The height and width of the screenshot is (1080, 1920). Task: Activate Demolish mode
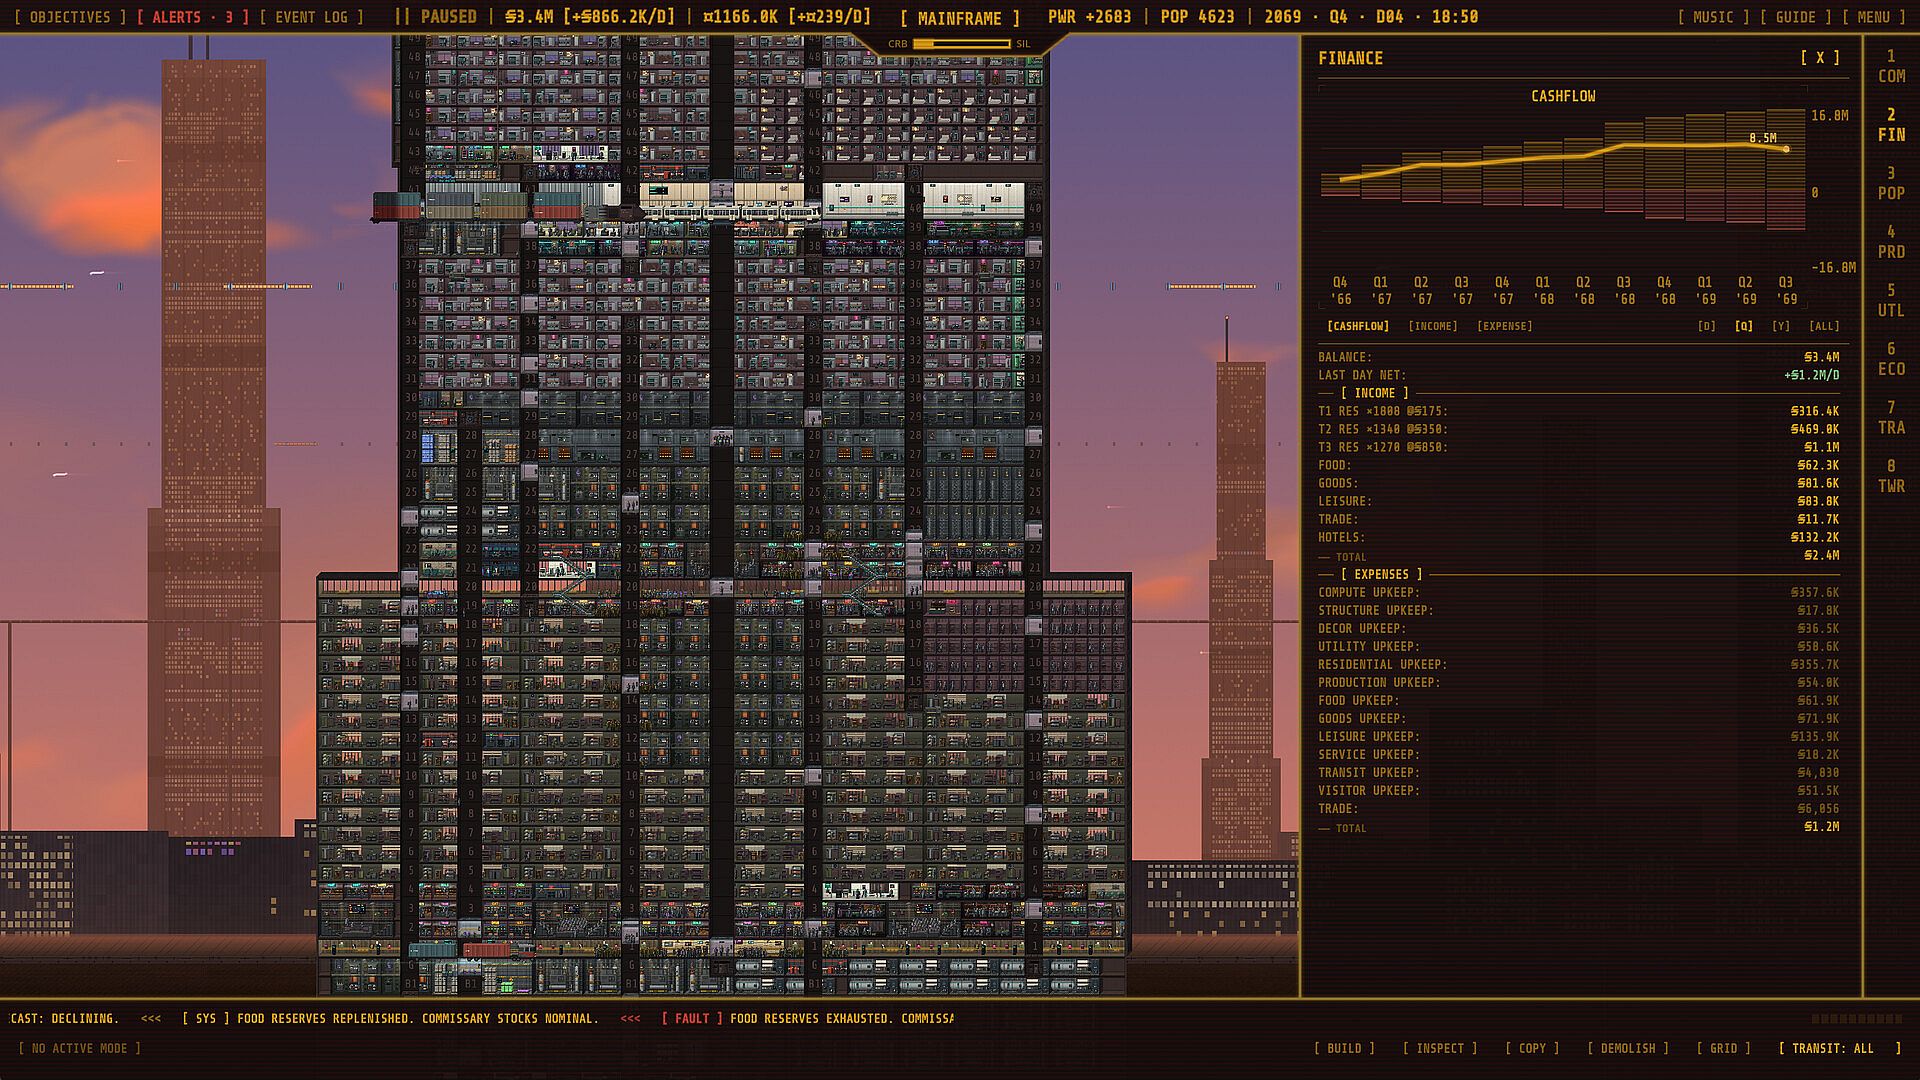point(1628,1048)
